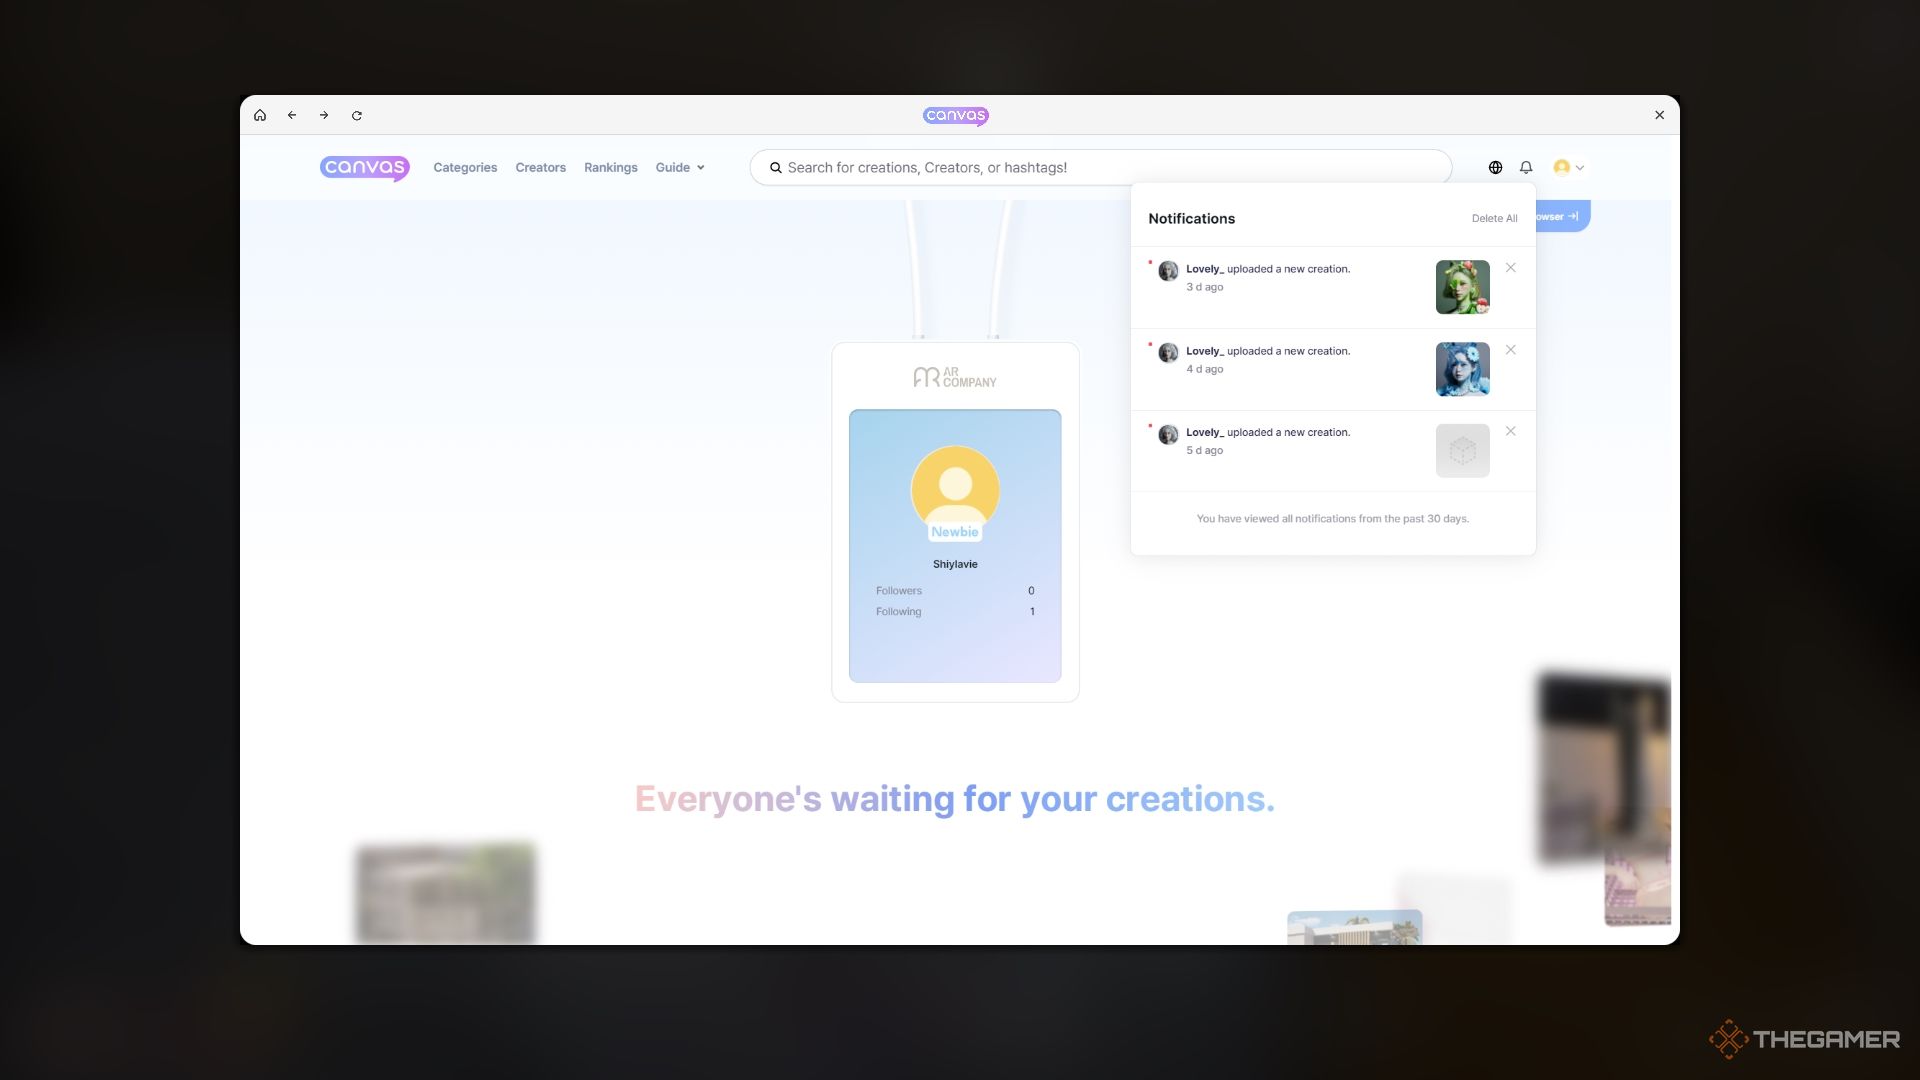Open Lovely_ profile from first notification
Screen dimensions: 1920x1080
(1203, 269)
